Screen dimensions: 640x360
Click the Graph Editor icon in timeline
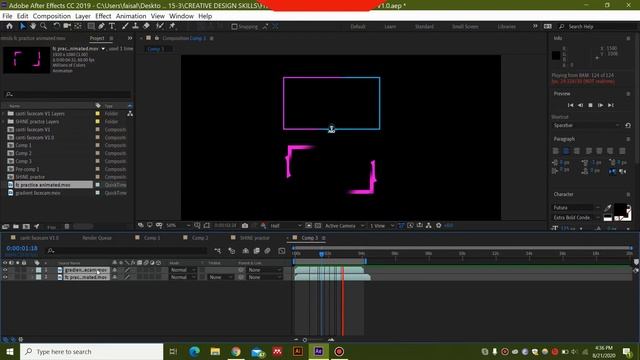tap(282, 251)
